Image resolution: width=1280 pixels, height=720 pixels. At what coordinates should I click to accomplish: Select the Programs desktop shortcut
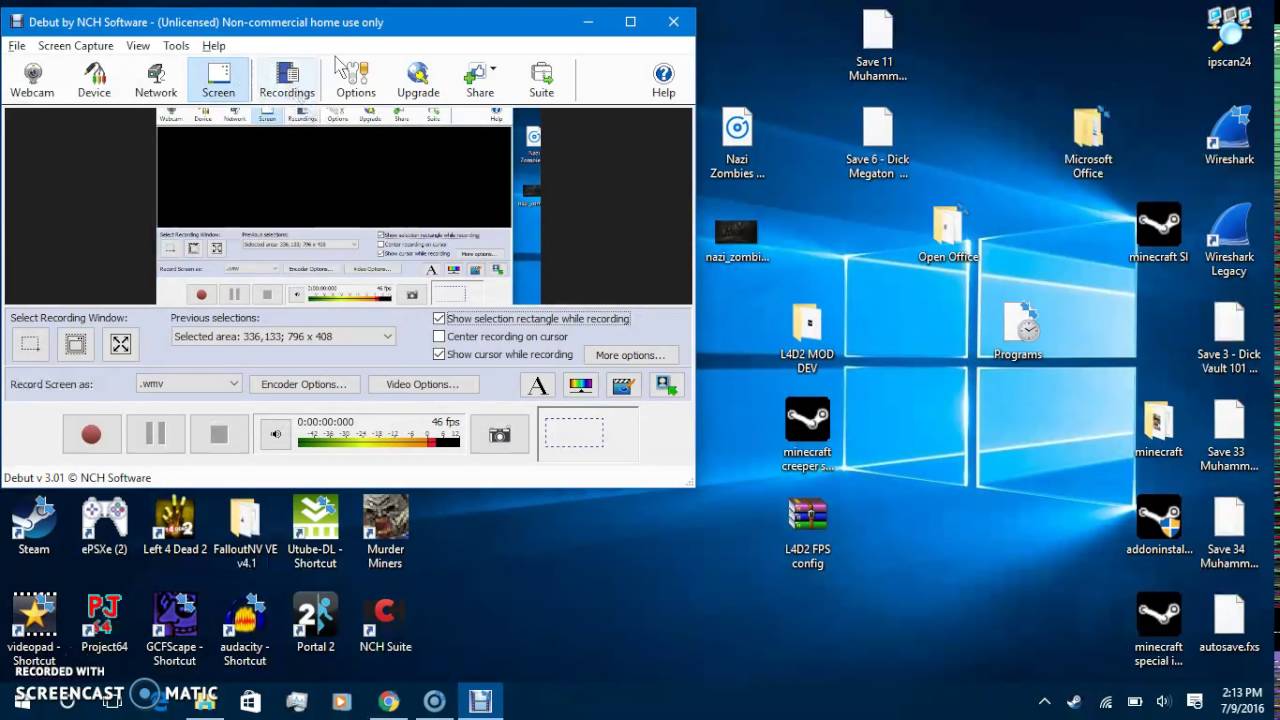[1018, 331]
